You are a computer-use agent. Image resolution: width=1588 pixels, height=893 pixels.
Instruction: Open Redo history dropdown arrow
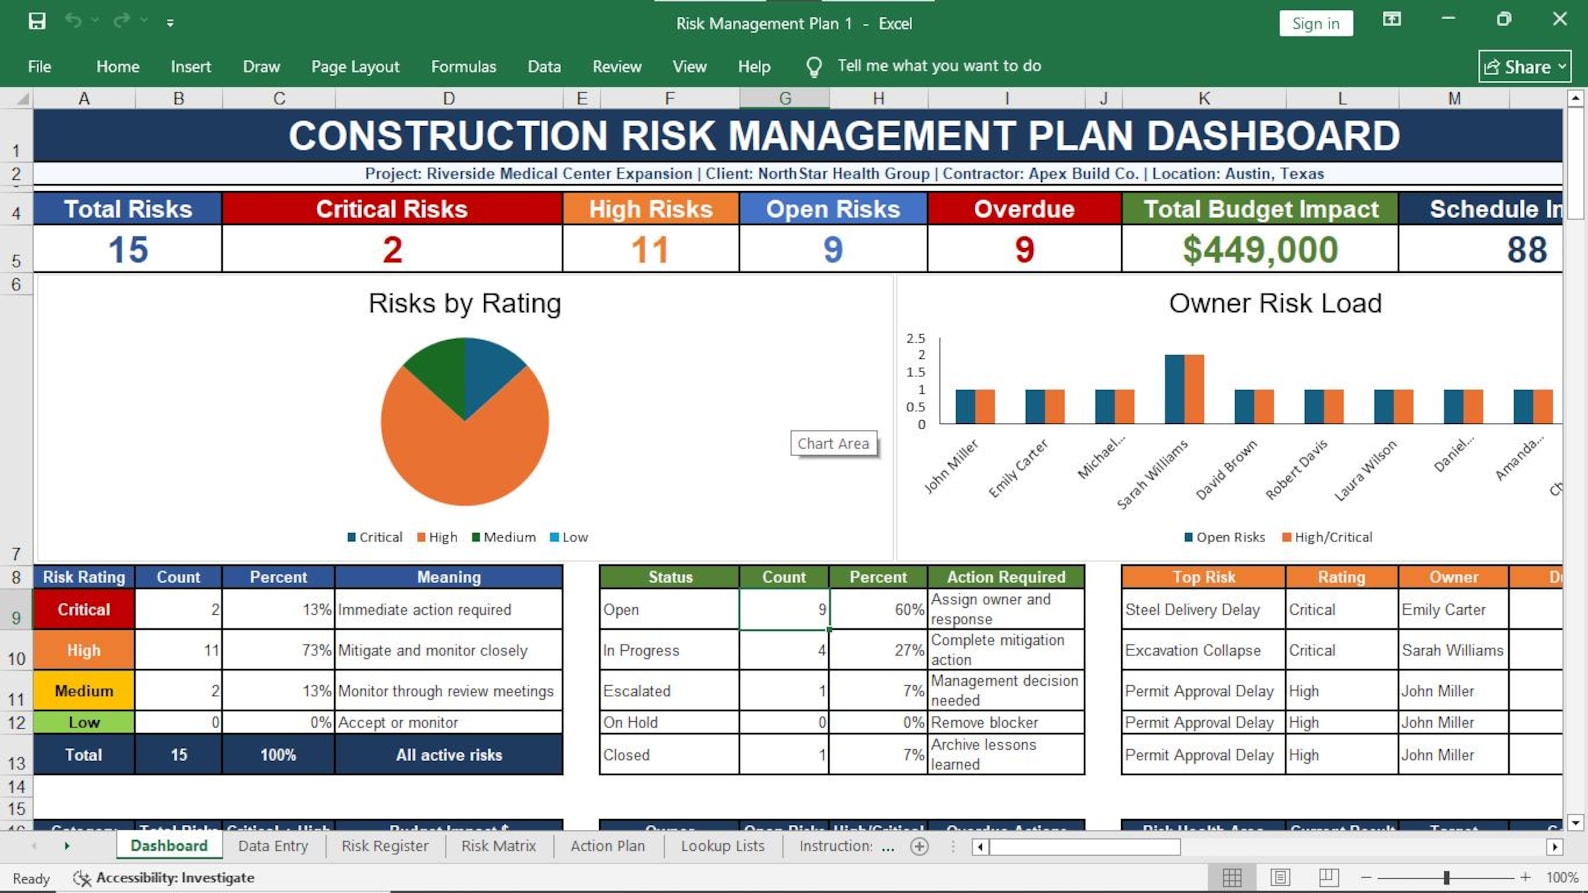coord(144,21)
